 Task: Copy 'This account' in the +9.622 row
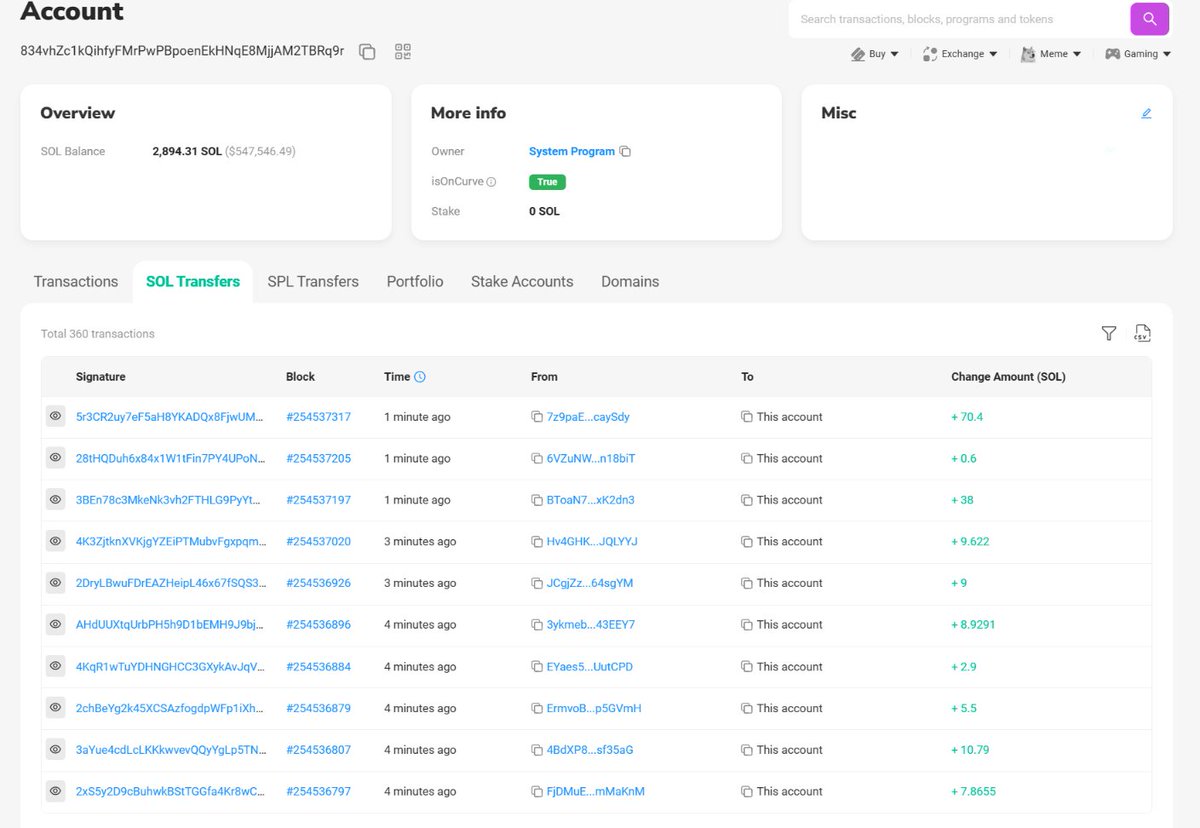(x=747, y=542)
